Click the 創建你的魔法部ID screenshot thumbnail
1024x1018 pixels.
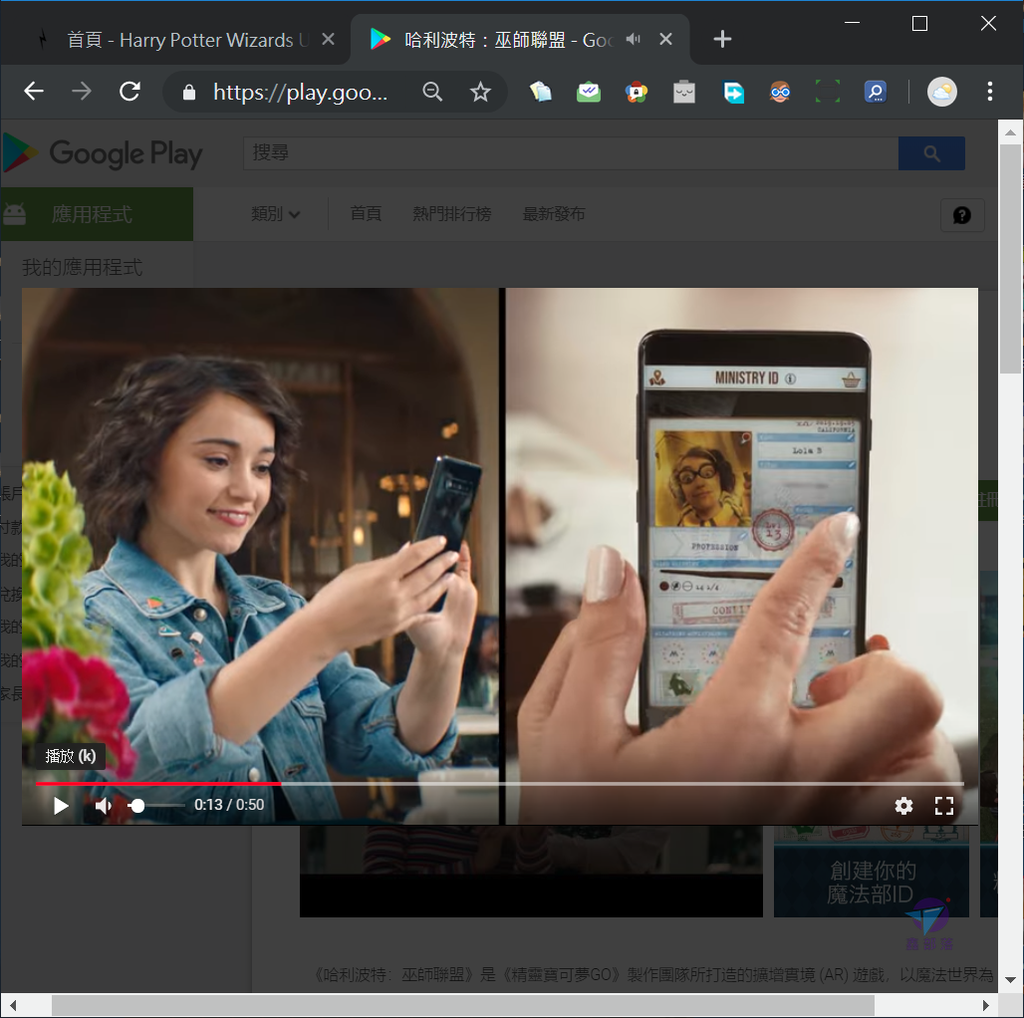coord(871,871)
